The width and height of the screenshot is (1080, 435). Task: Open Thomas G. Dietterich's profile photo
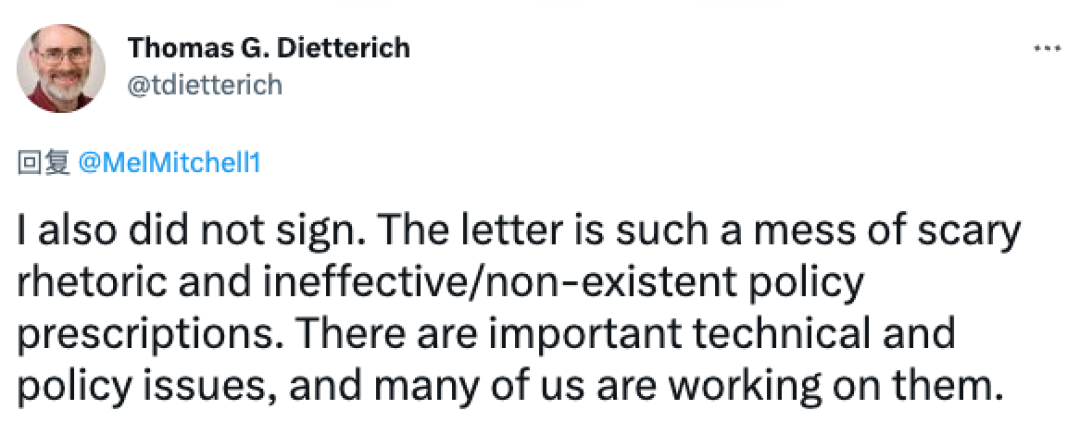pyautogui.click(x=61, y=68)
